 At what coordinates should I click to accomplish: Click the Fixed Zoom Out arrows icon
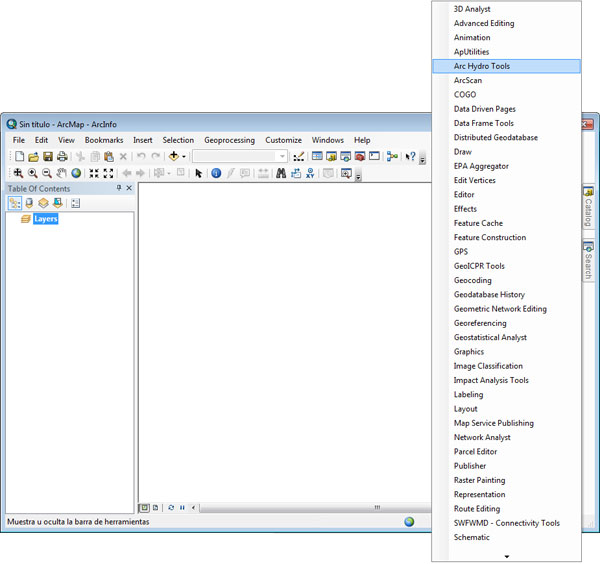click(x=108, y=173)
